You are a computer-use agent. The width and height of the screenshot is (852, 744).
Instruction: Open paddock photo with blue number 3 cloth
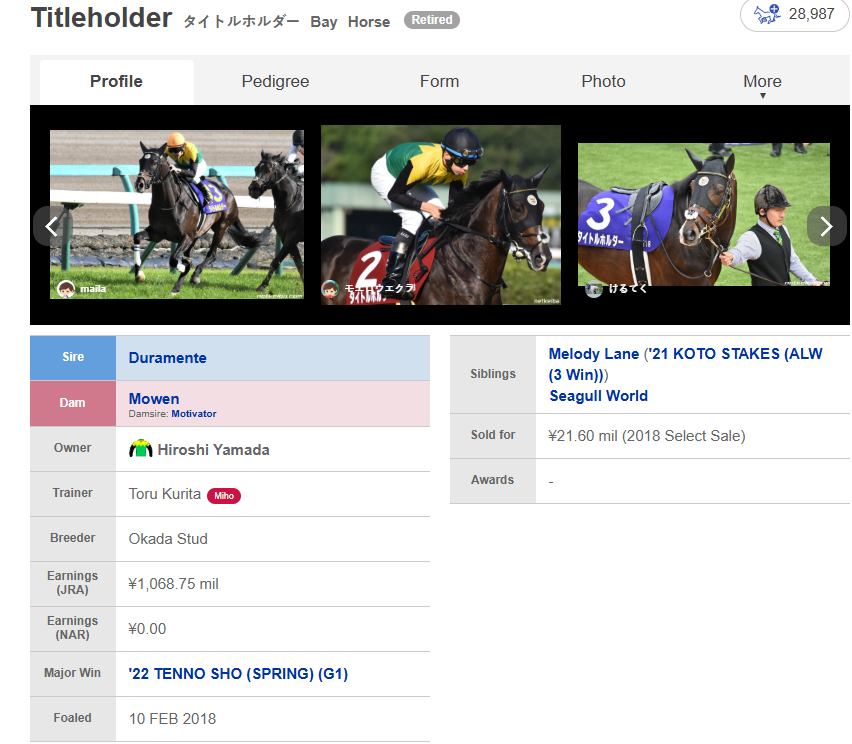click(x=704, y=214)
